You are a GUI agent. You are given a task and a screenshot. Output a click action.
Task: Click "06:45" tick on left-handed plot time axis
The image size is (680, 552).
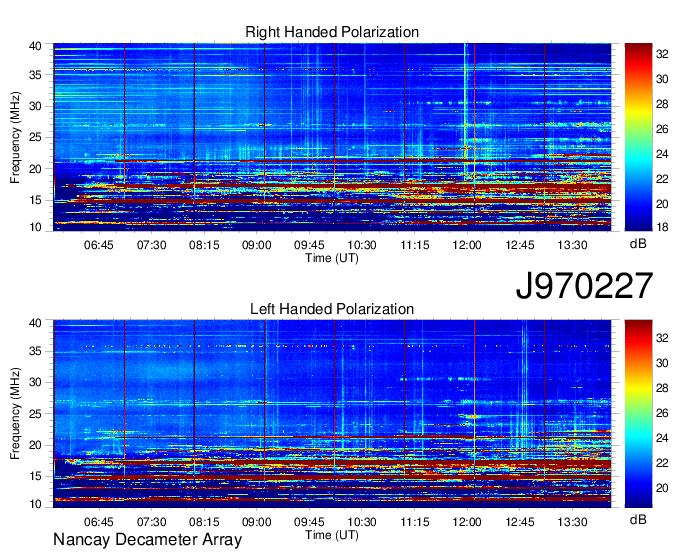[x=98, y=522]
